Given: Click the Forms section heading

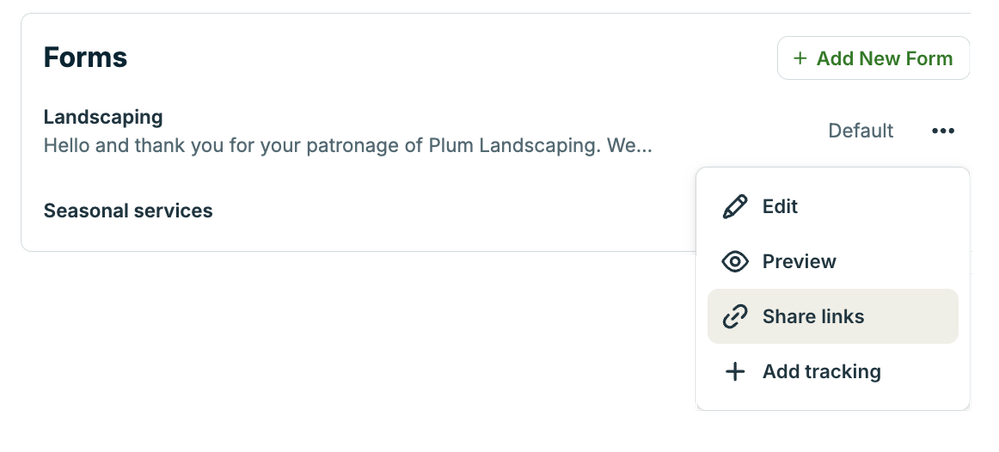Looking at the screenshot, I should click(85, 58).
